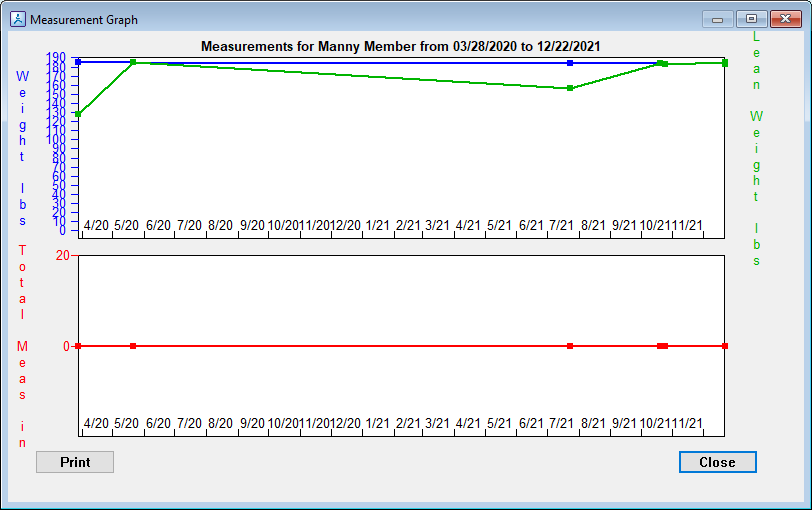The image size is (812, 510).
Task: Click the 20 value on the lower graph y-axis
Action: pos(62,255)
